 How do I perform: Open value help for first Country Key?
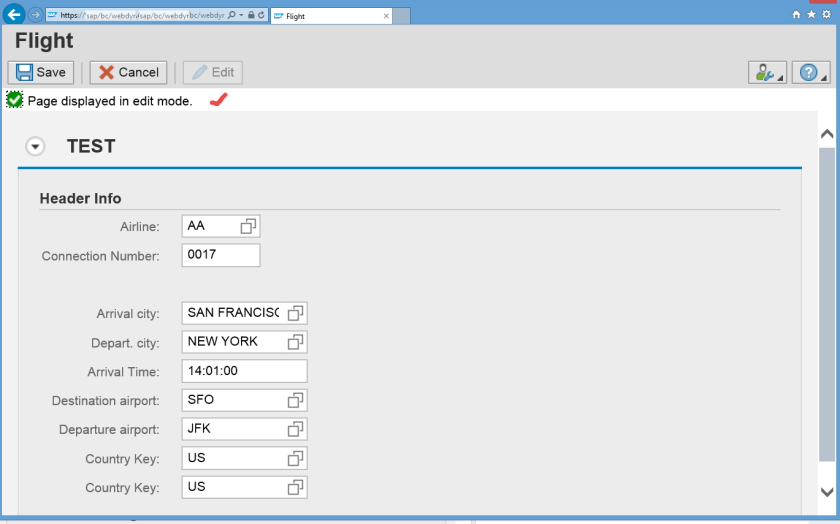coord(295,458)
